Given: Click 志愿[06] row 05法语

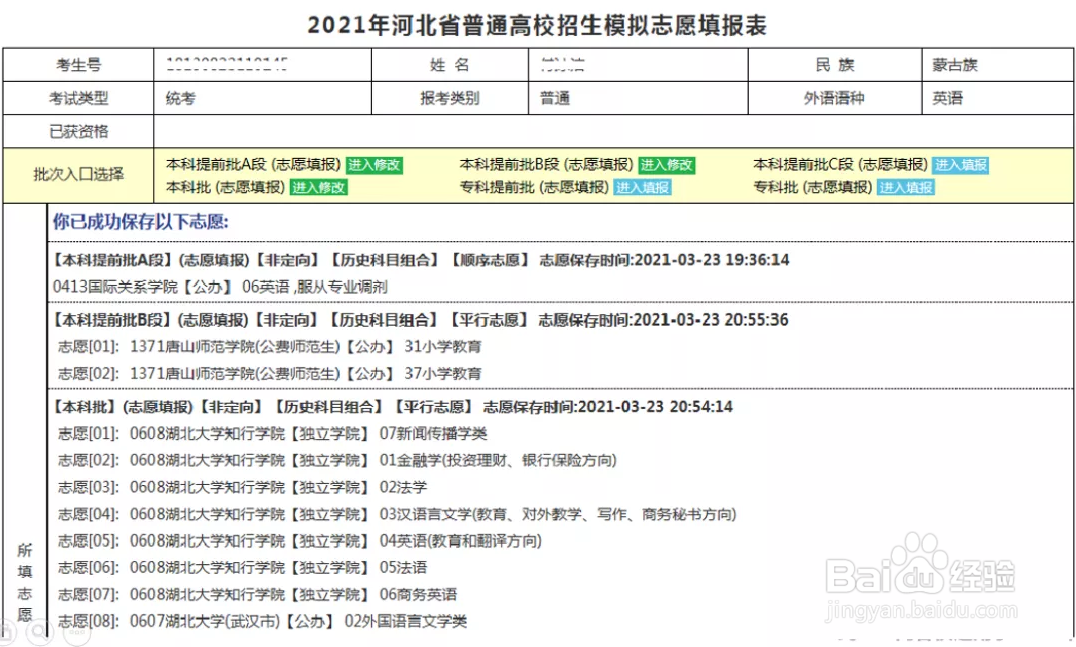Looking at the screenshot, I should (x=242, y=567).
